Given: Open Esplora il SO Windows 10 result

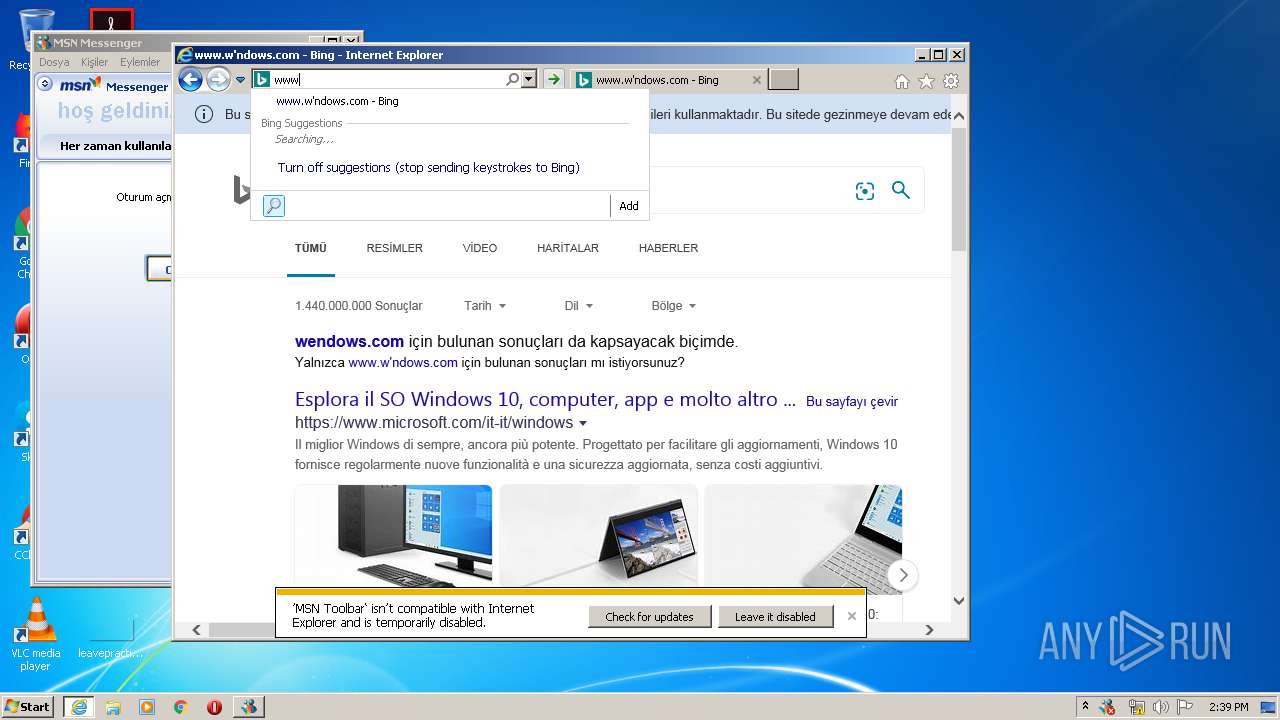Looking at the screenshot, I should point(545,399).
